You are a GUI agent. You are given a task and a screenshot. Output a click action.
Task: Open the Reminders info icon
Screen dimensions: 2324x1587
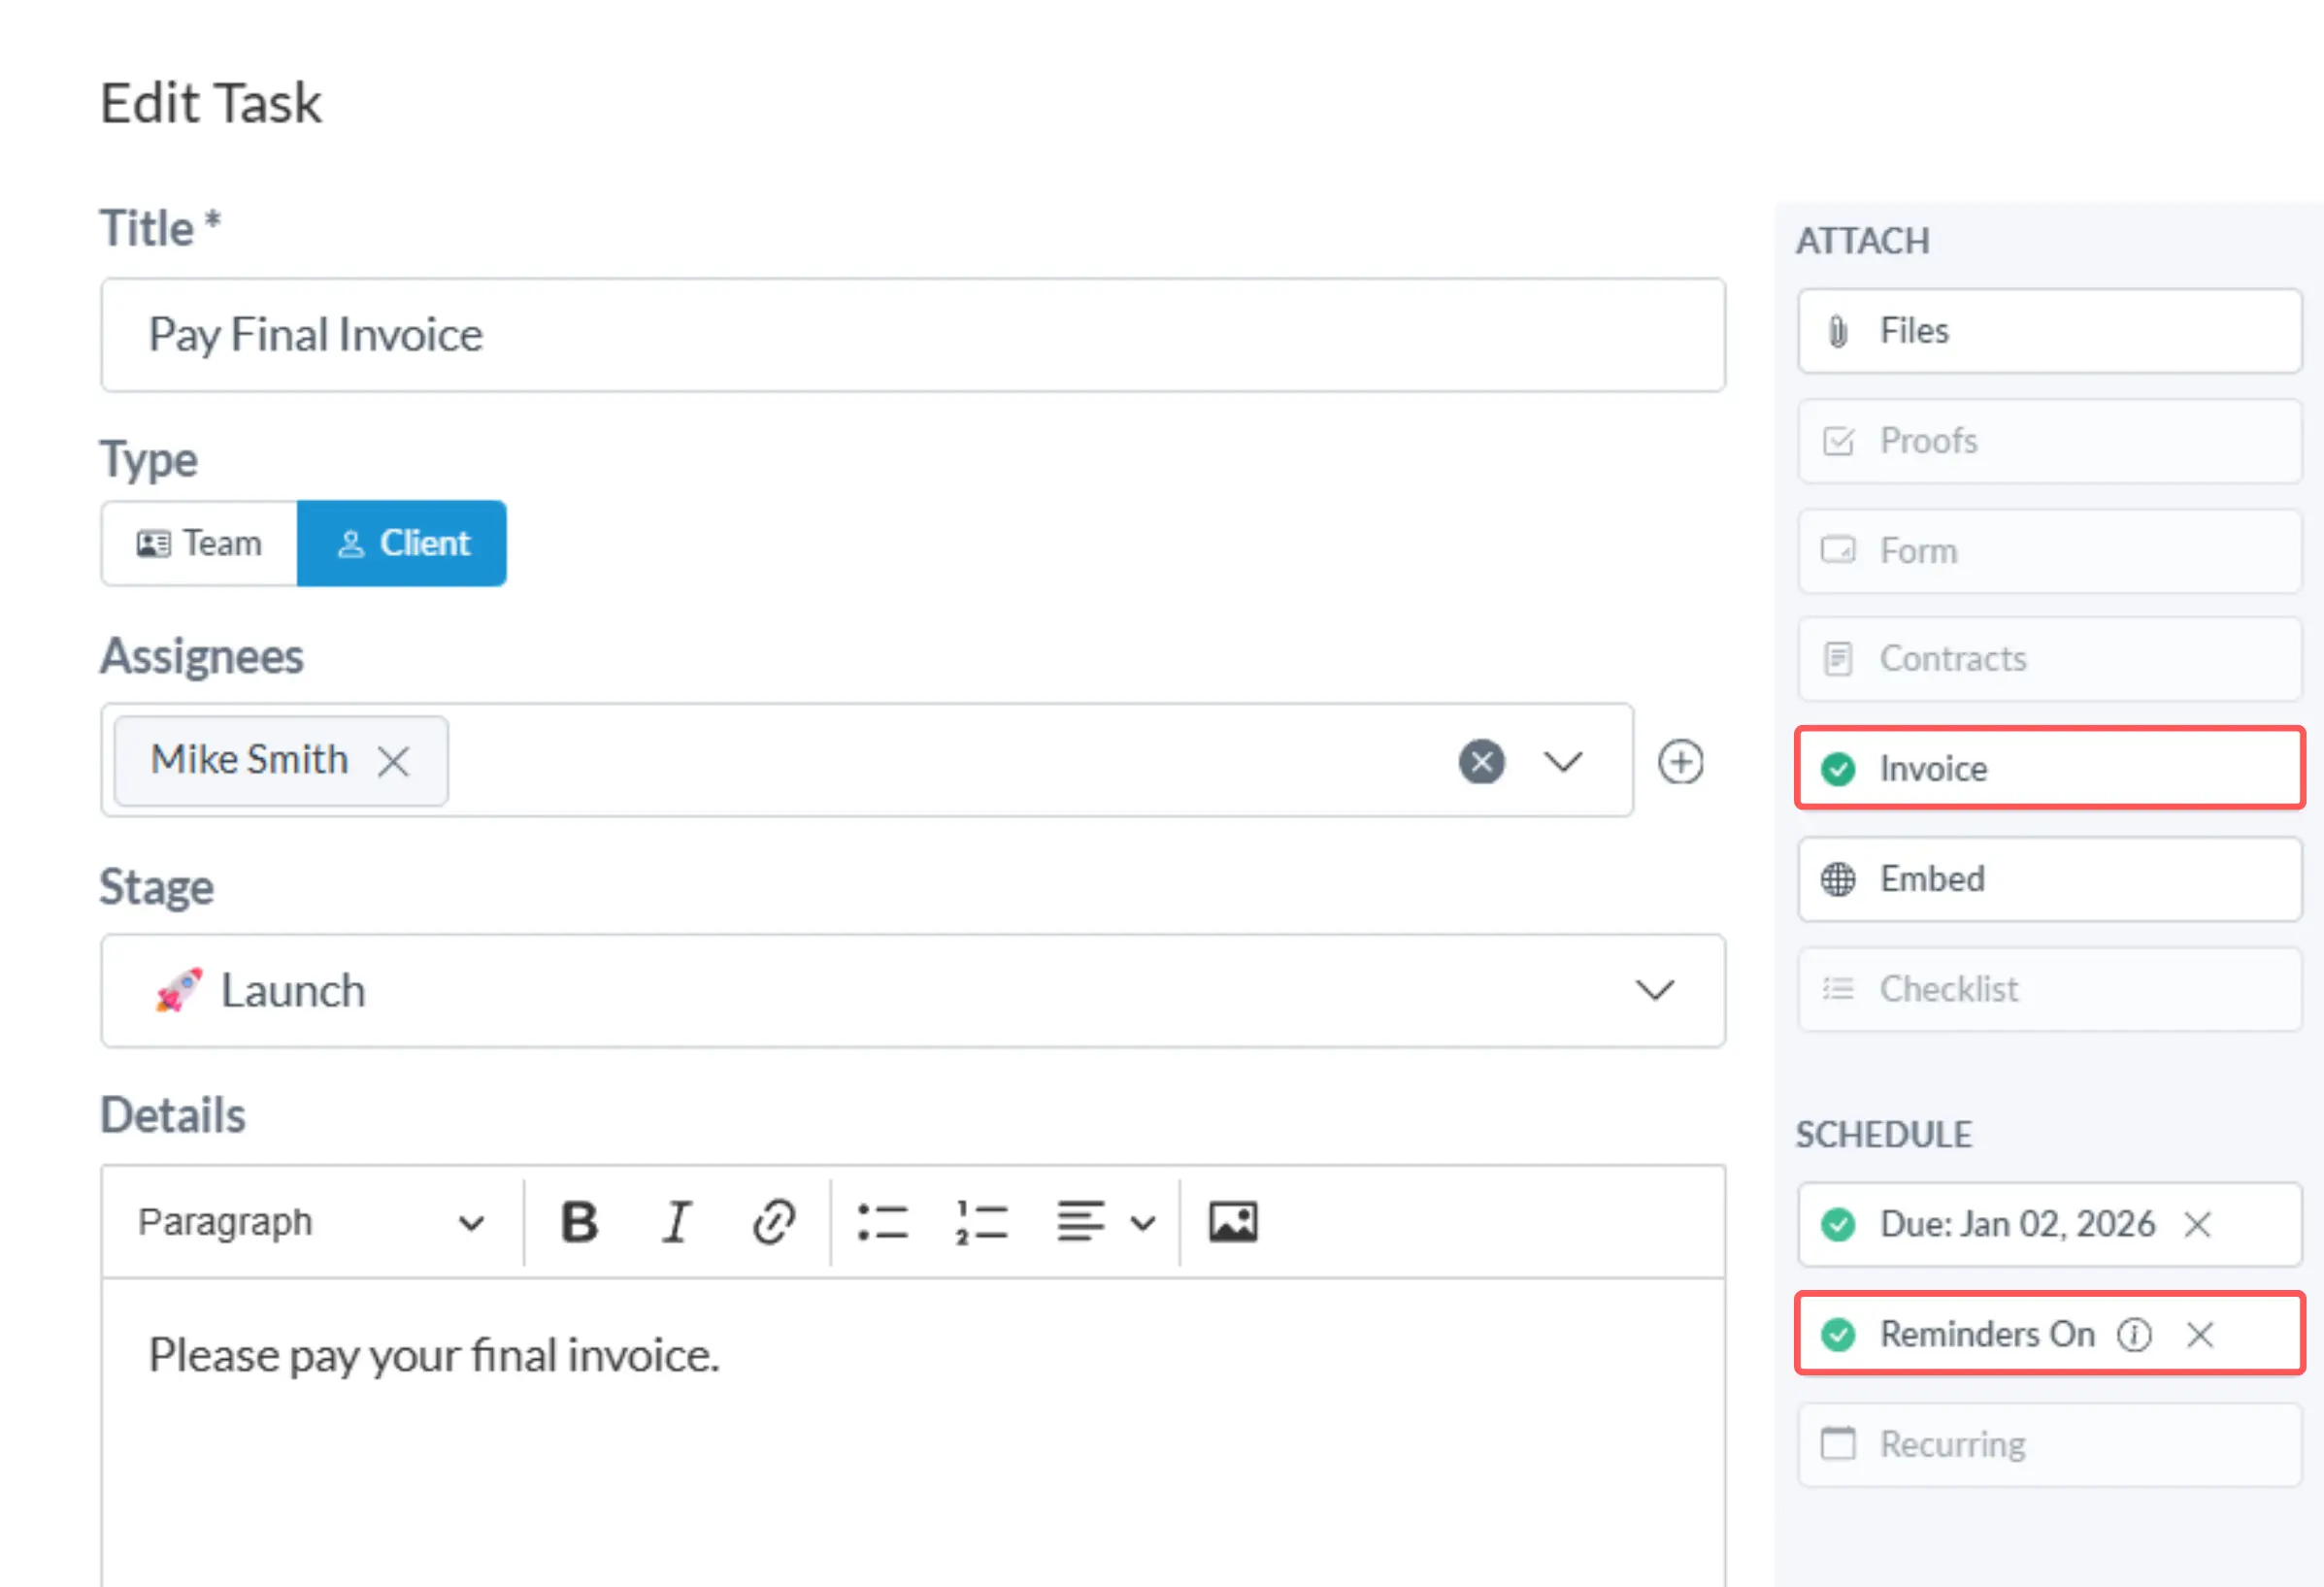click(2134, 1334)
